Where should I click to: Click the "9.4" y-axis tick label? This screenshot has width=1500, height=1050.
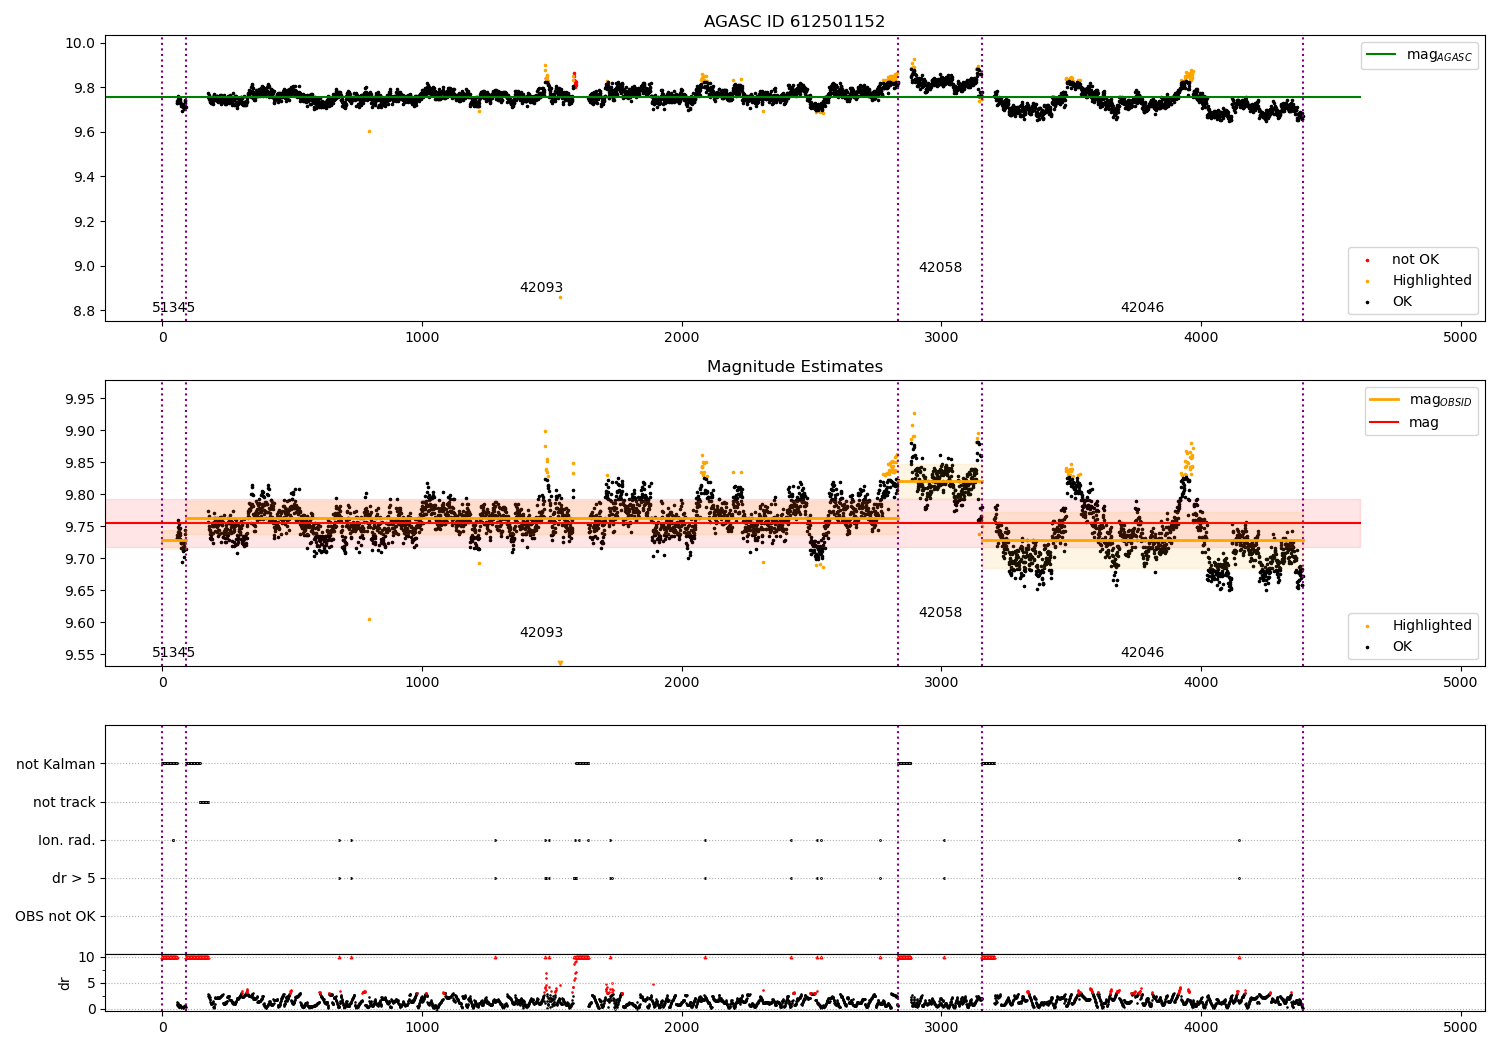pos(85,178)
